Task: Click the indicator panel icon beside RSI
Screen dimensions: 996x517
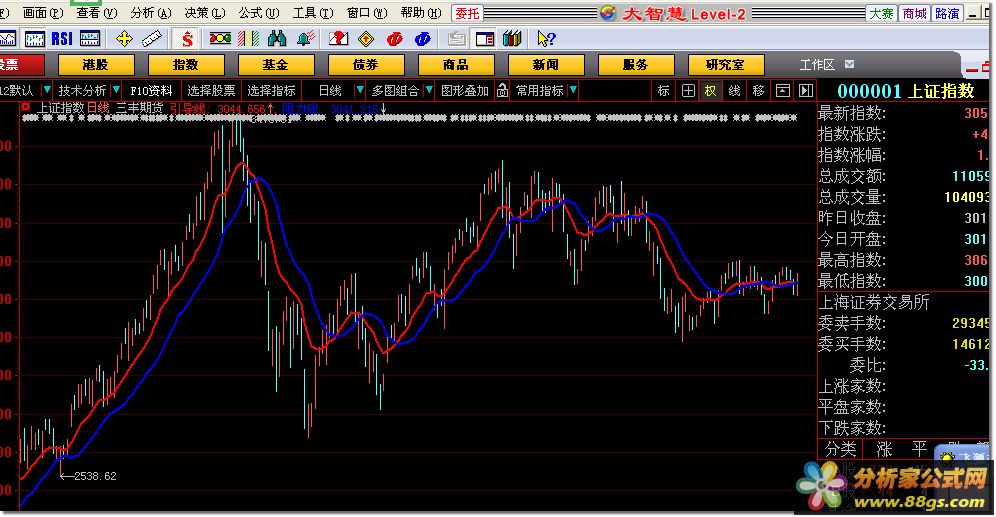Action: pos(90,39)
